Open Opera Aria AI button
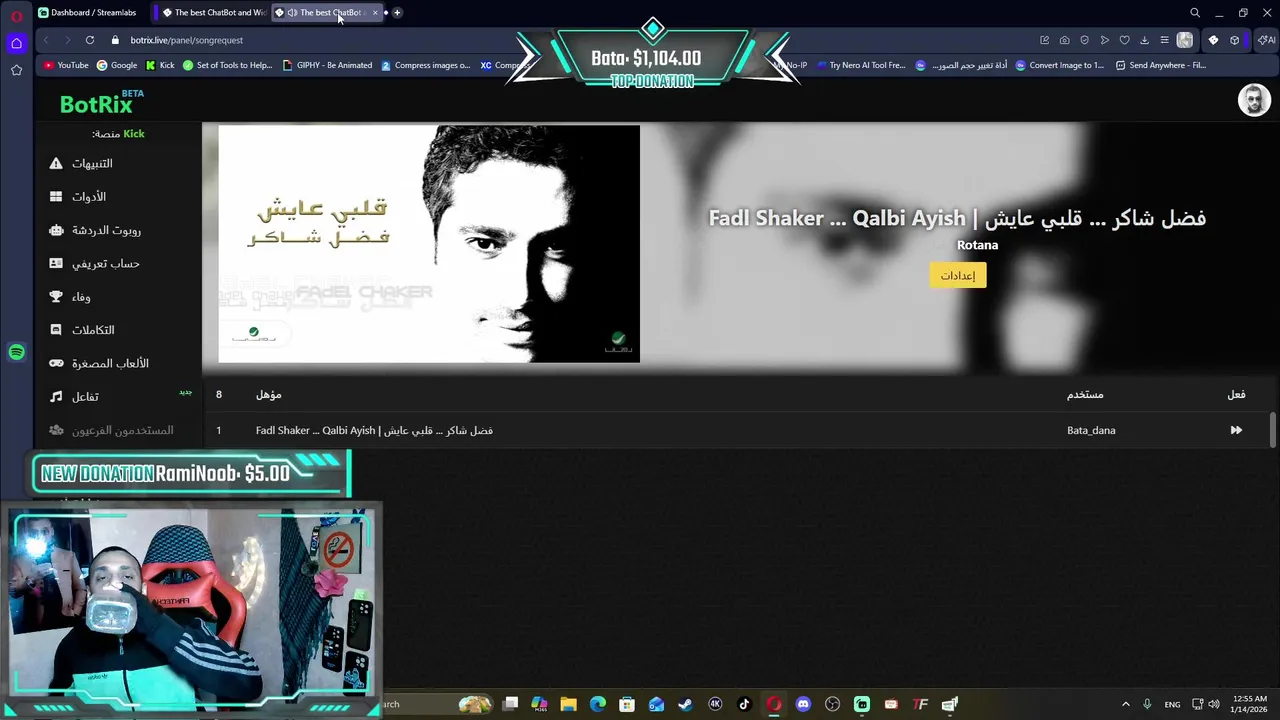1280x720 pixels. click(x=1267, y=40)
